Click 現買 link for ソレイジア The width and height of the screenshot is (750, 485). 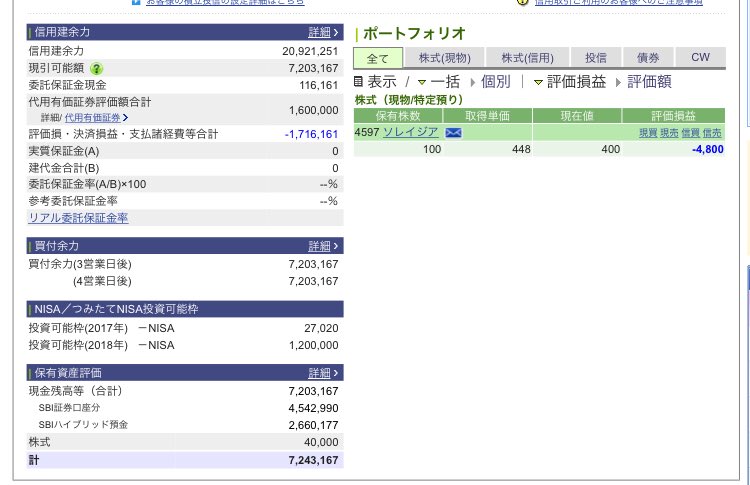648,133
